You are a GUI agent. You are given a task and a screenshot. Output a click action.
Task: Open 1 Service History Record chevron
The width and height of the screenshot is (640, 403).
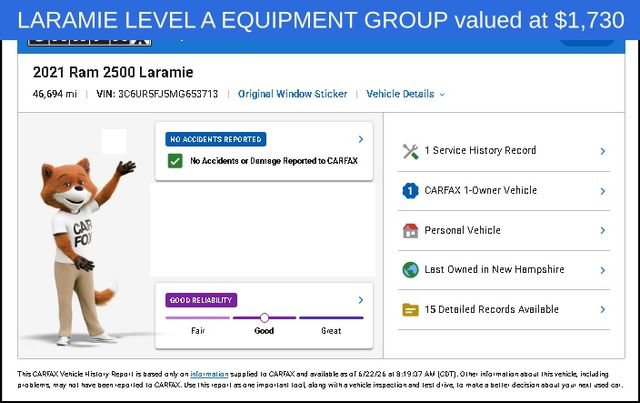[602, 151]
